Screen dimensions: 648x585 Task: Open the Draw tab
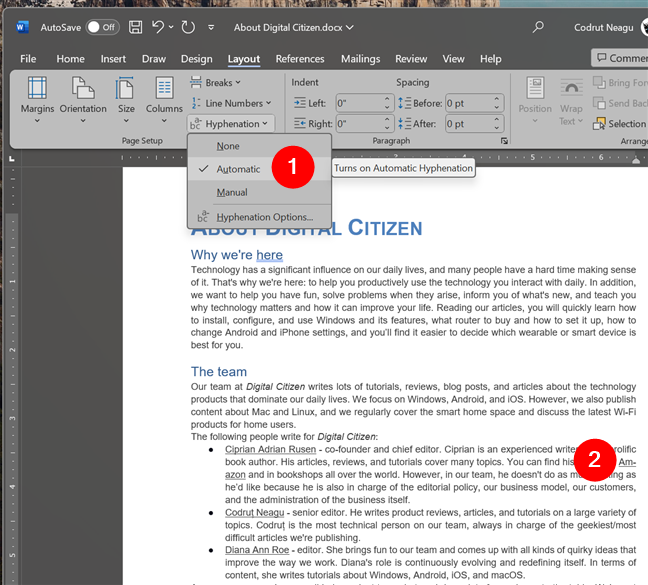[154, 59]
